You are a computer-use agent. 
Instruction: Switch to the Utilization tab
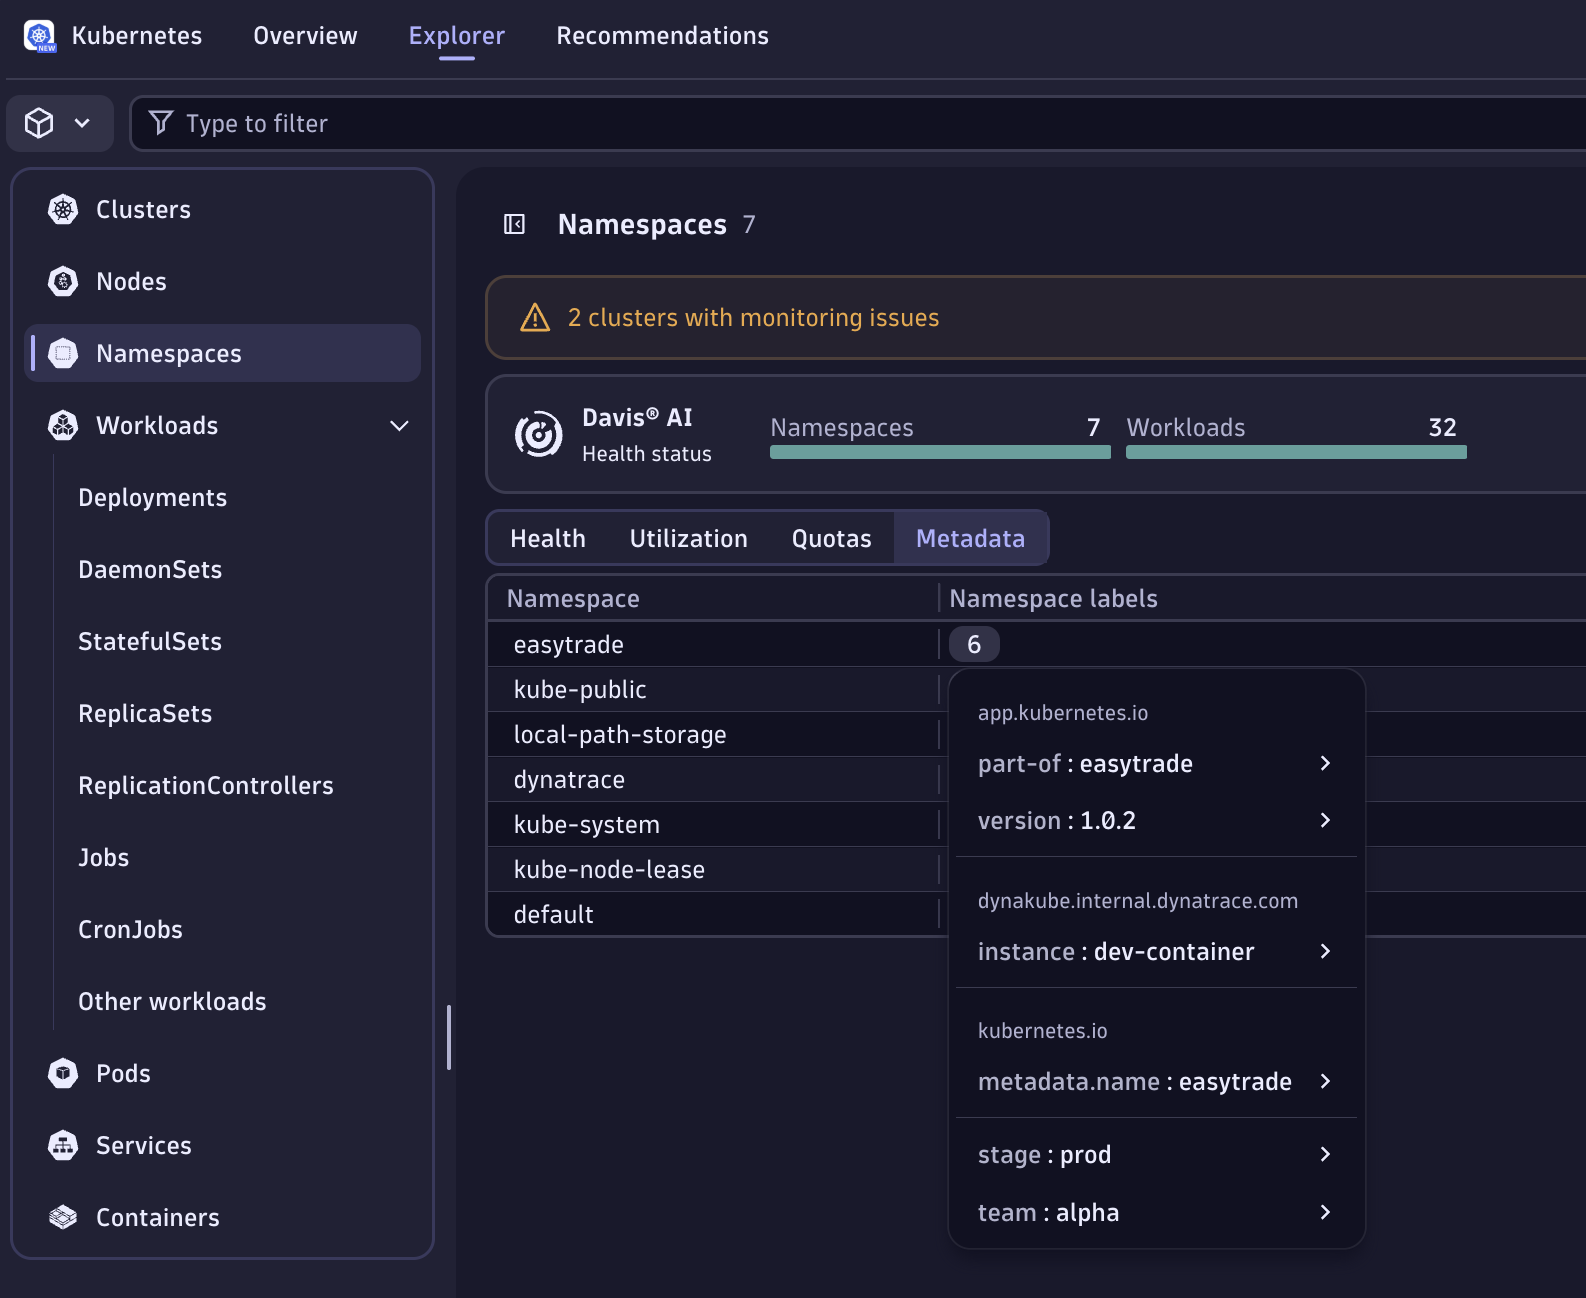pyautogui.click(x=688, y=539)
